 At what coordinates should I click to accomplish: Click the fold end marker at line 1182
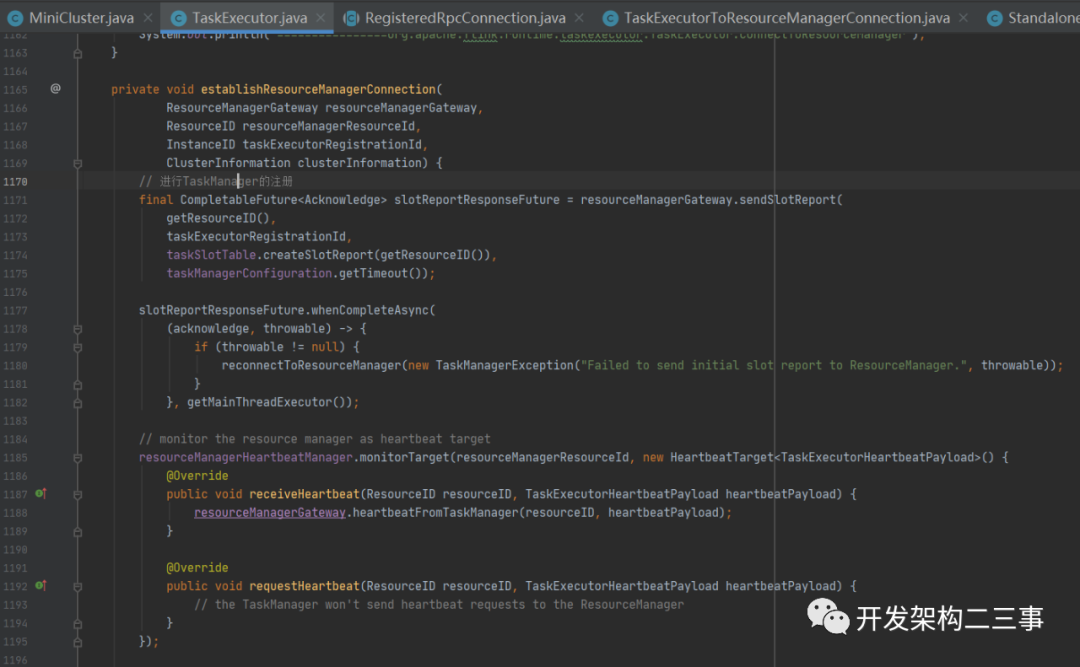tap(78, 402)
